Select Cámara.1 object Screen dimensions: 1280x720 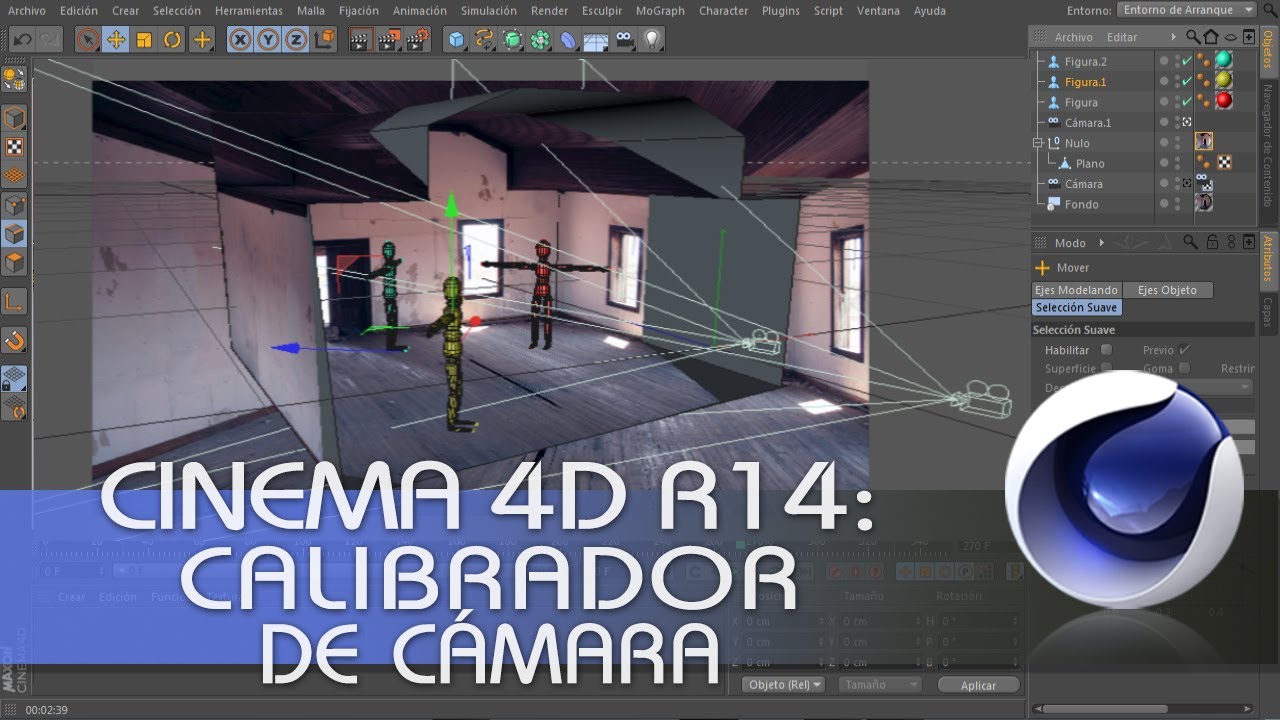1088,123
